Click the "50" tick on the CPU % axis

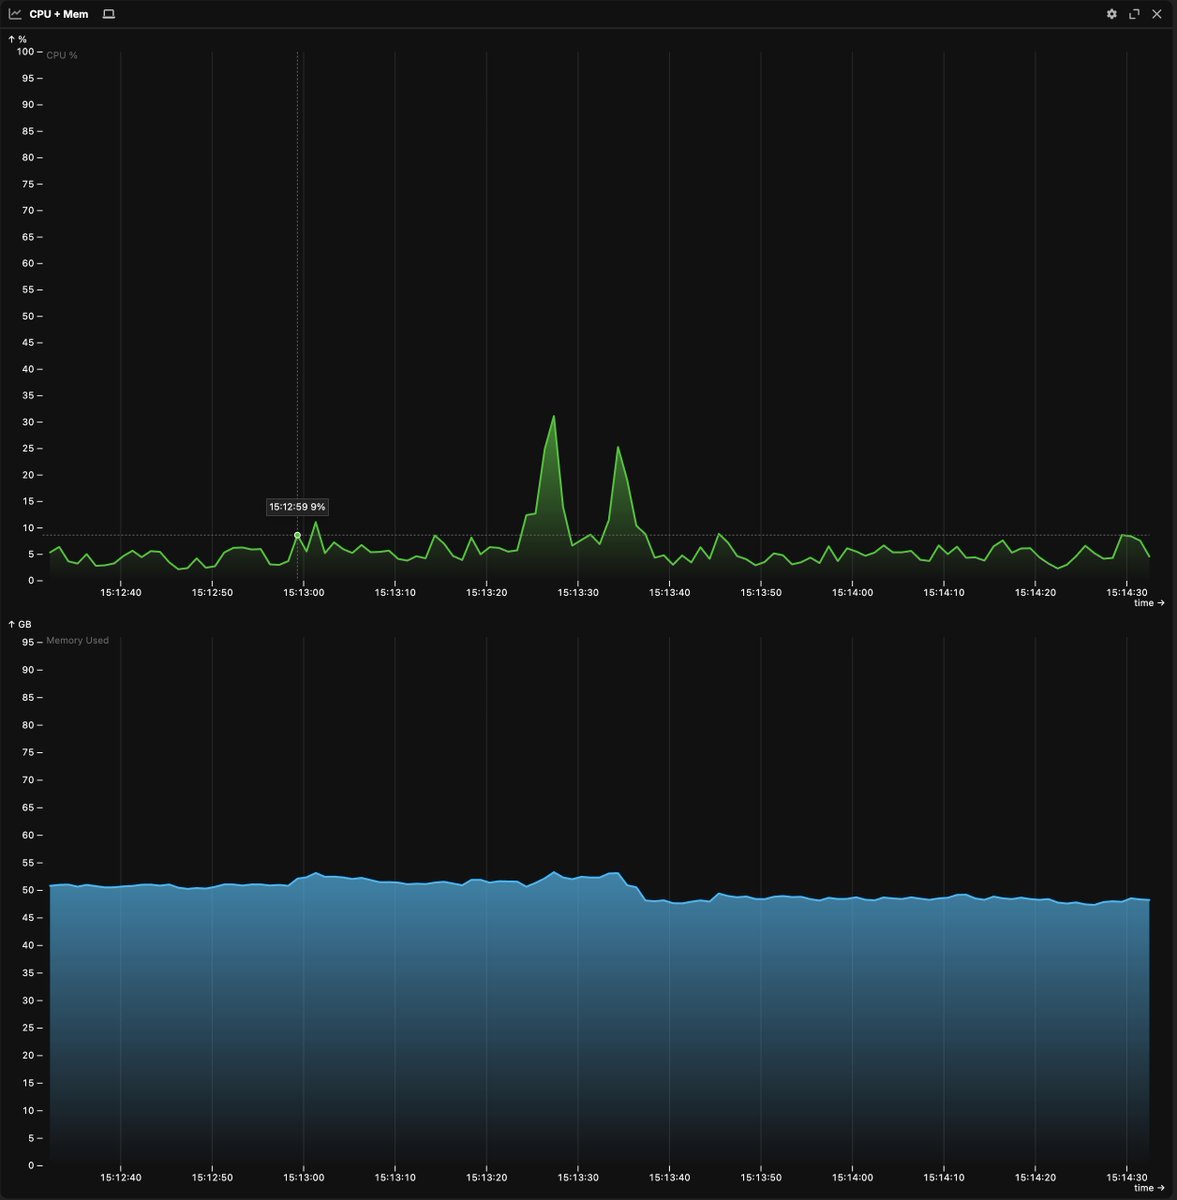[x=28, y=316]
